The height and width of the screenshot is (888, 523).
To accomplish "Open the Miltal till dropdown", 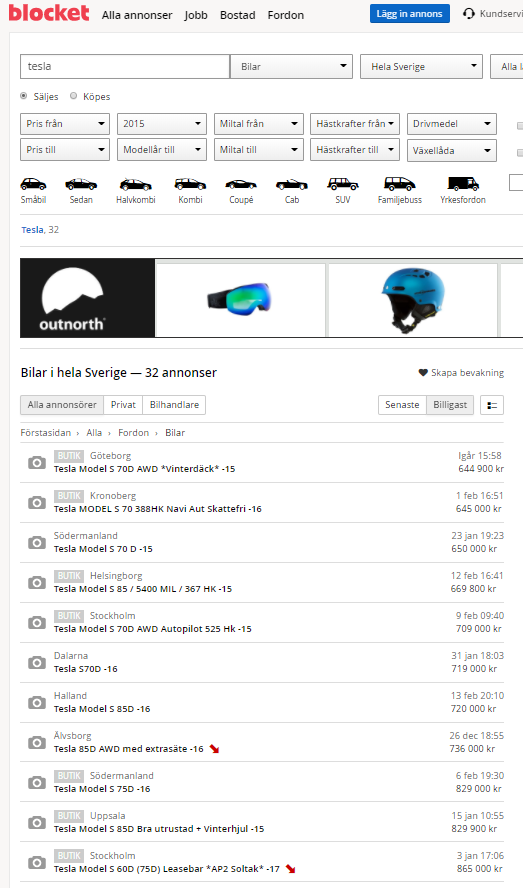I will 258,150.
